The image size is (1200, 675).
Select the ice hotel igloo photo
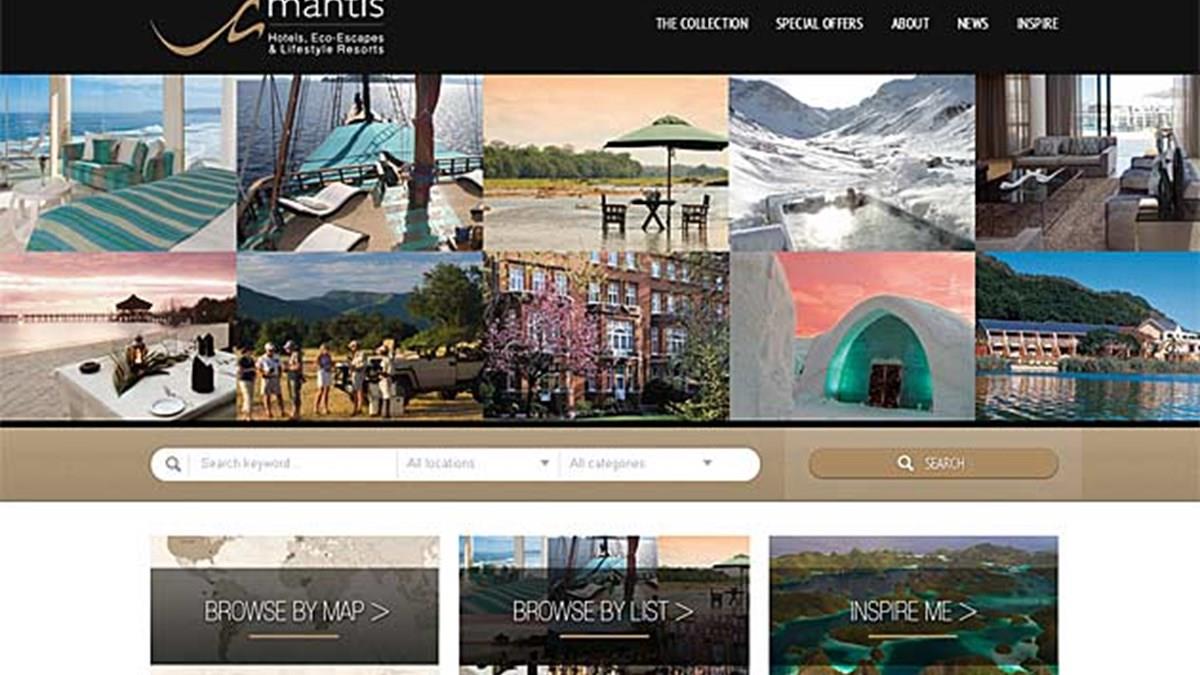852,335
